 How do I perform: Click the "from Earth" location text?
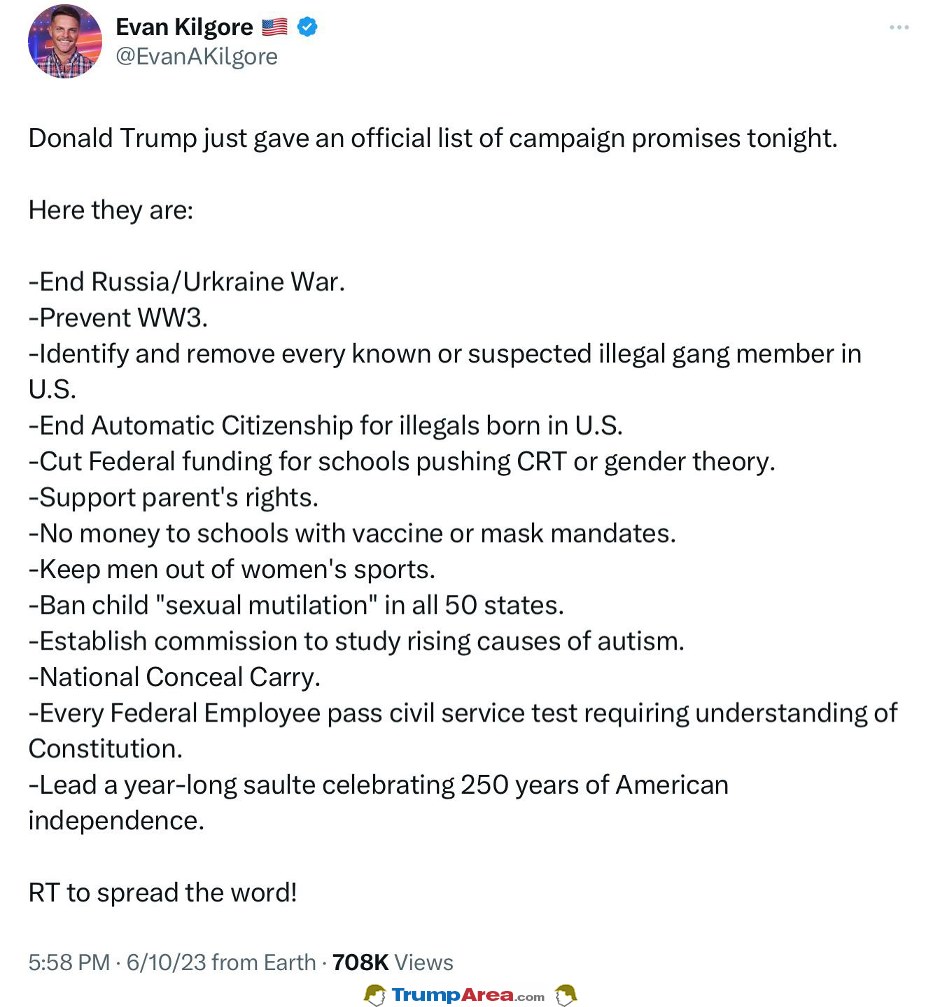[x=264, y=962]
